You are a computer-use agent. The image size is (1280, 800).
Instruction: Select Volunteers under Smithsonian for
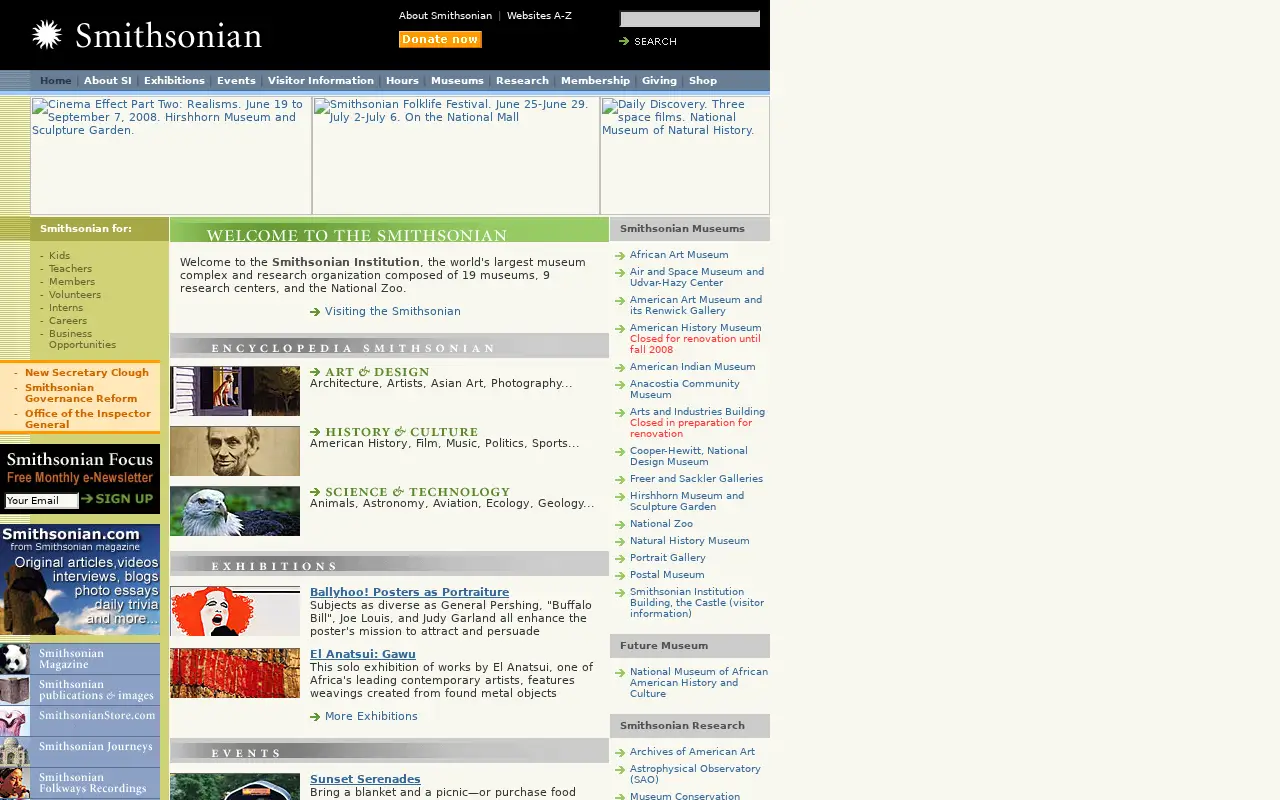[x=75, y=295]
